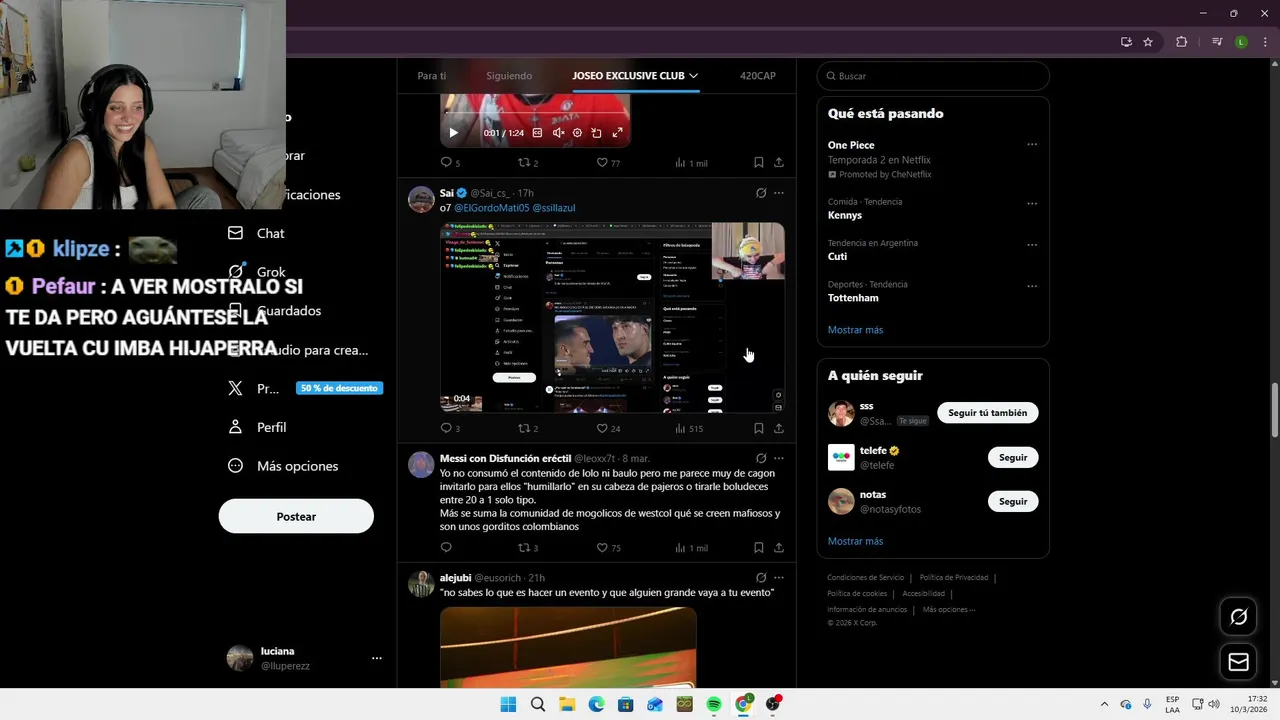Play the video in the top post

tap(453, 133)
